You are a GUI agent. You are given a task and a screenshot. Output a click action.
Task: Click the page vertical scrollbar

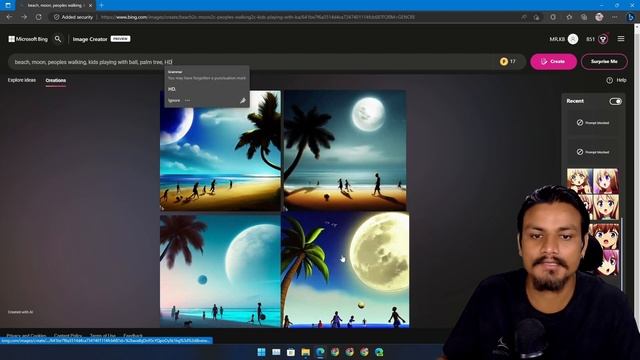pyautogui.click(x=637, y=176)
